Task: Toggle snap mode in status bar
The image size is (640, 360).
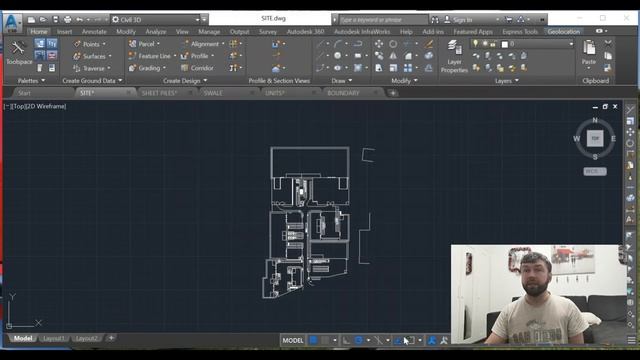Action: (x=325, y=340)
